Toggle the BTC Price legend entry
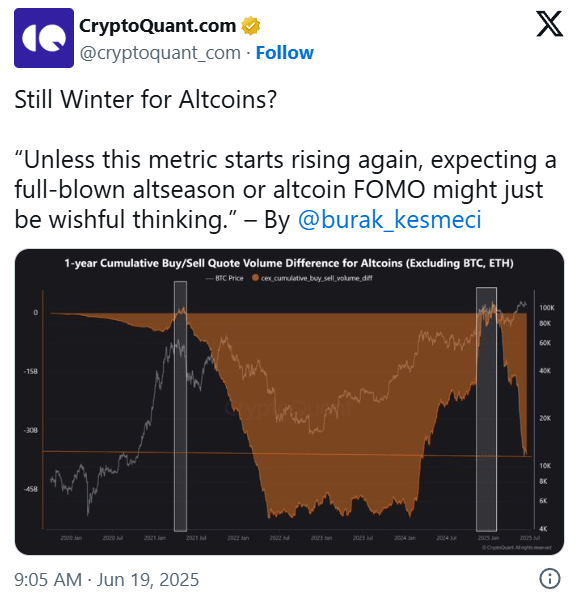 point(225,278)
